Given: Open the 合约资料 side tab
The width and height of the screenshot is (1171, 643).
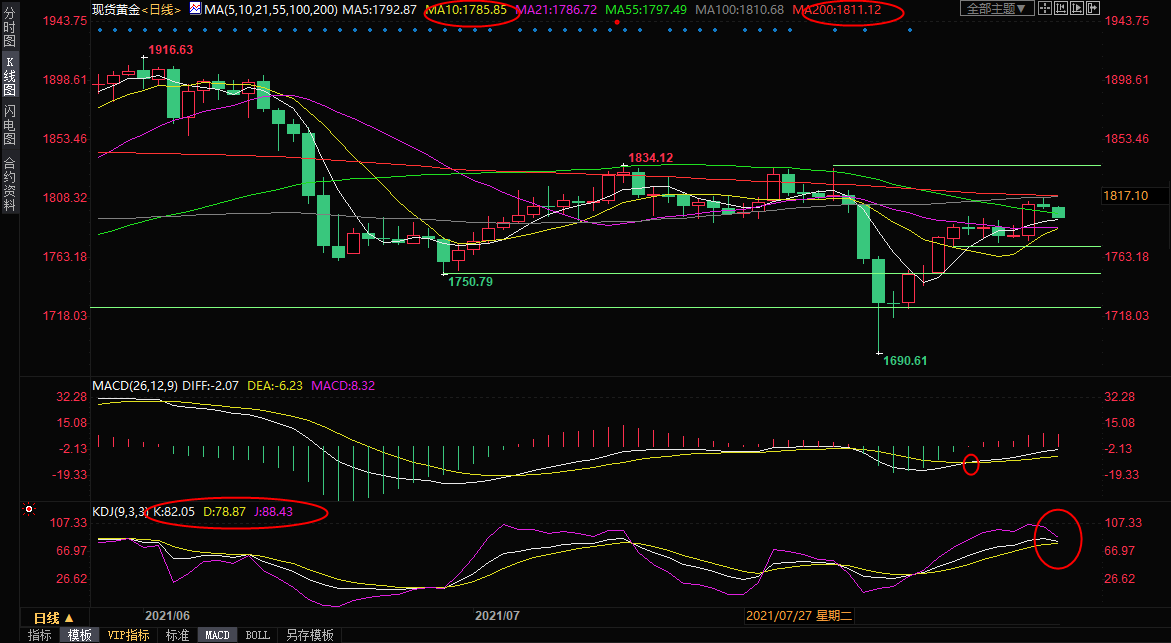Looking at the screenshot, I should pos(9,184).
